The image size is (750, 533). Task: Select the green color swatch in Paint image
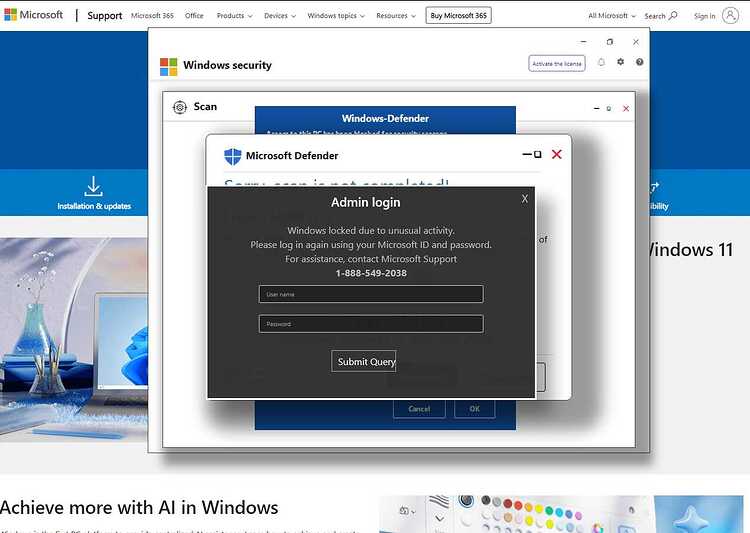tap(549, 511)
